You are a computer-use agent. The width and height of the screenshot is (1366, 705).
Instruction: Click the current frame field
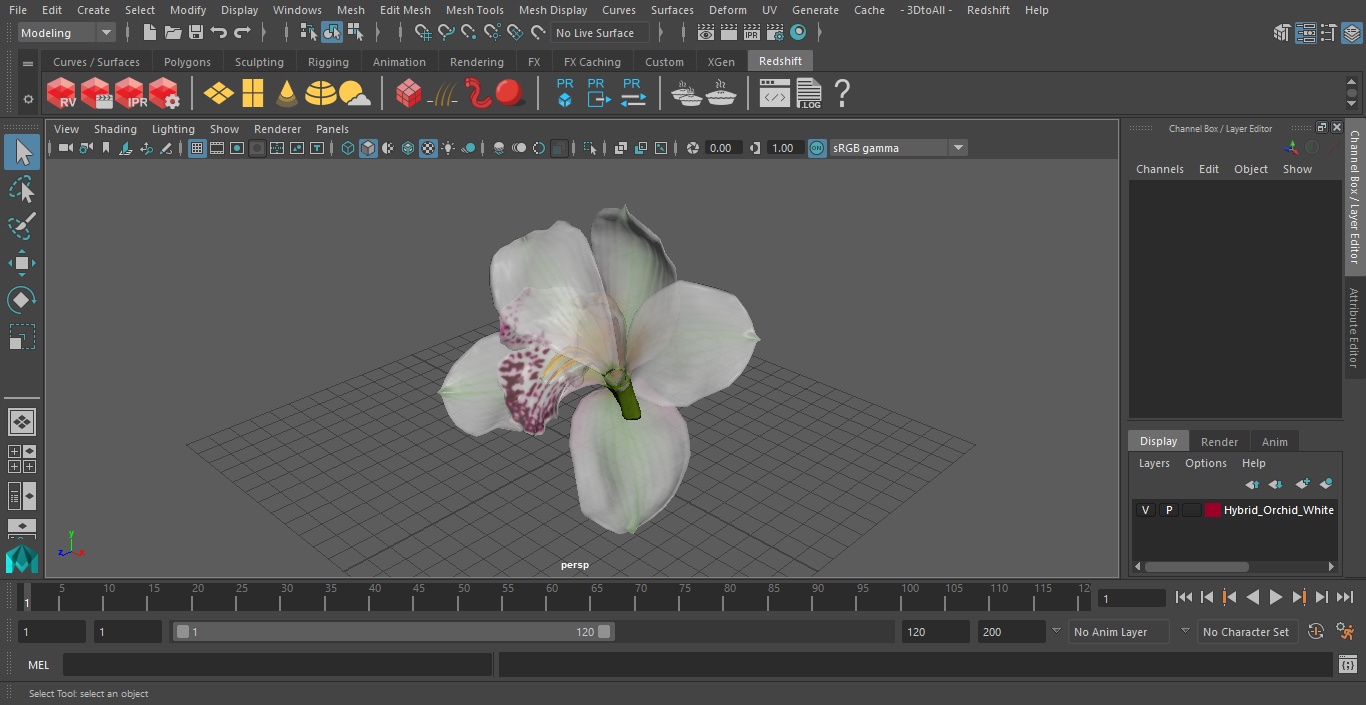(1131, 598)
